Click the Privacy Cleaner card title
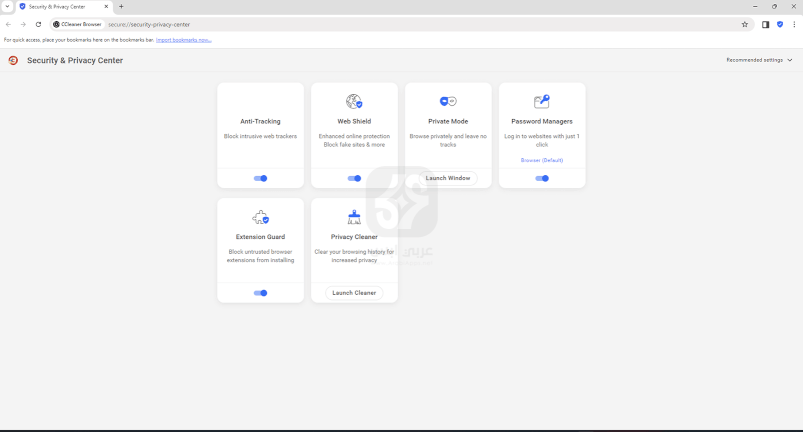803x432 pixels. click(354, 236)
